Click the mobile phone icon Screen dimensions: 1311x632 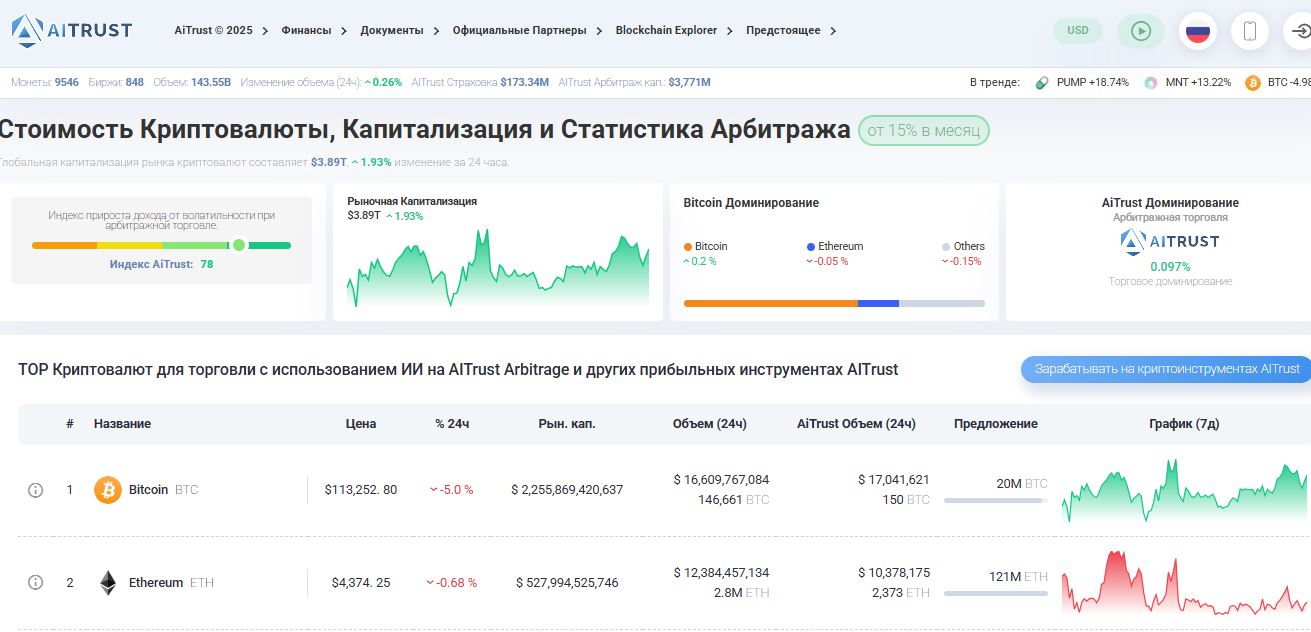click(x=1250, y=31)
